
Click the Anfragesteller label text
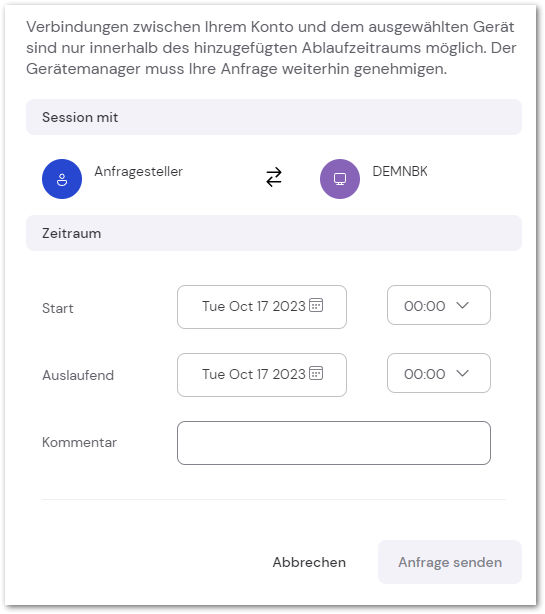point(139,172)
